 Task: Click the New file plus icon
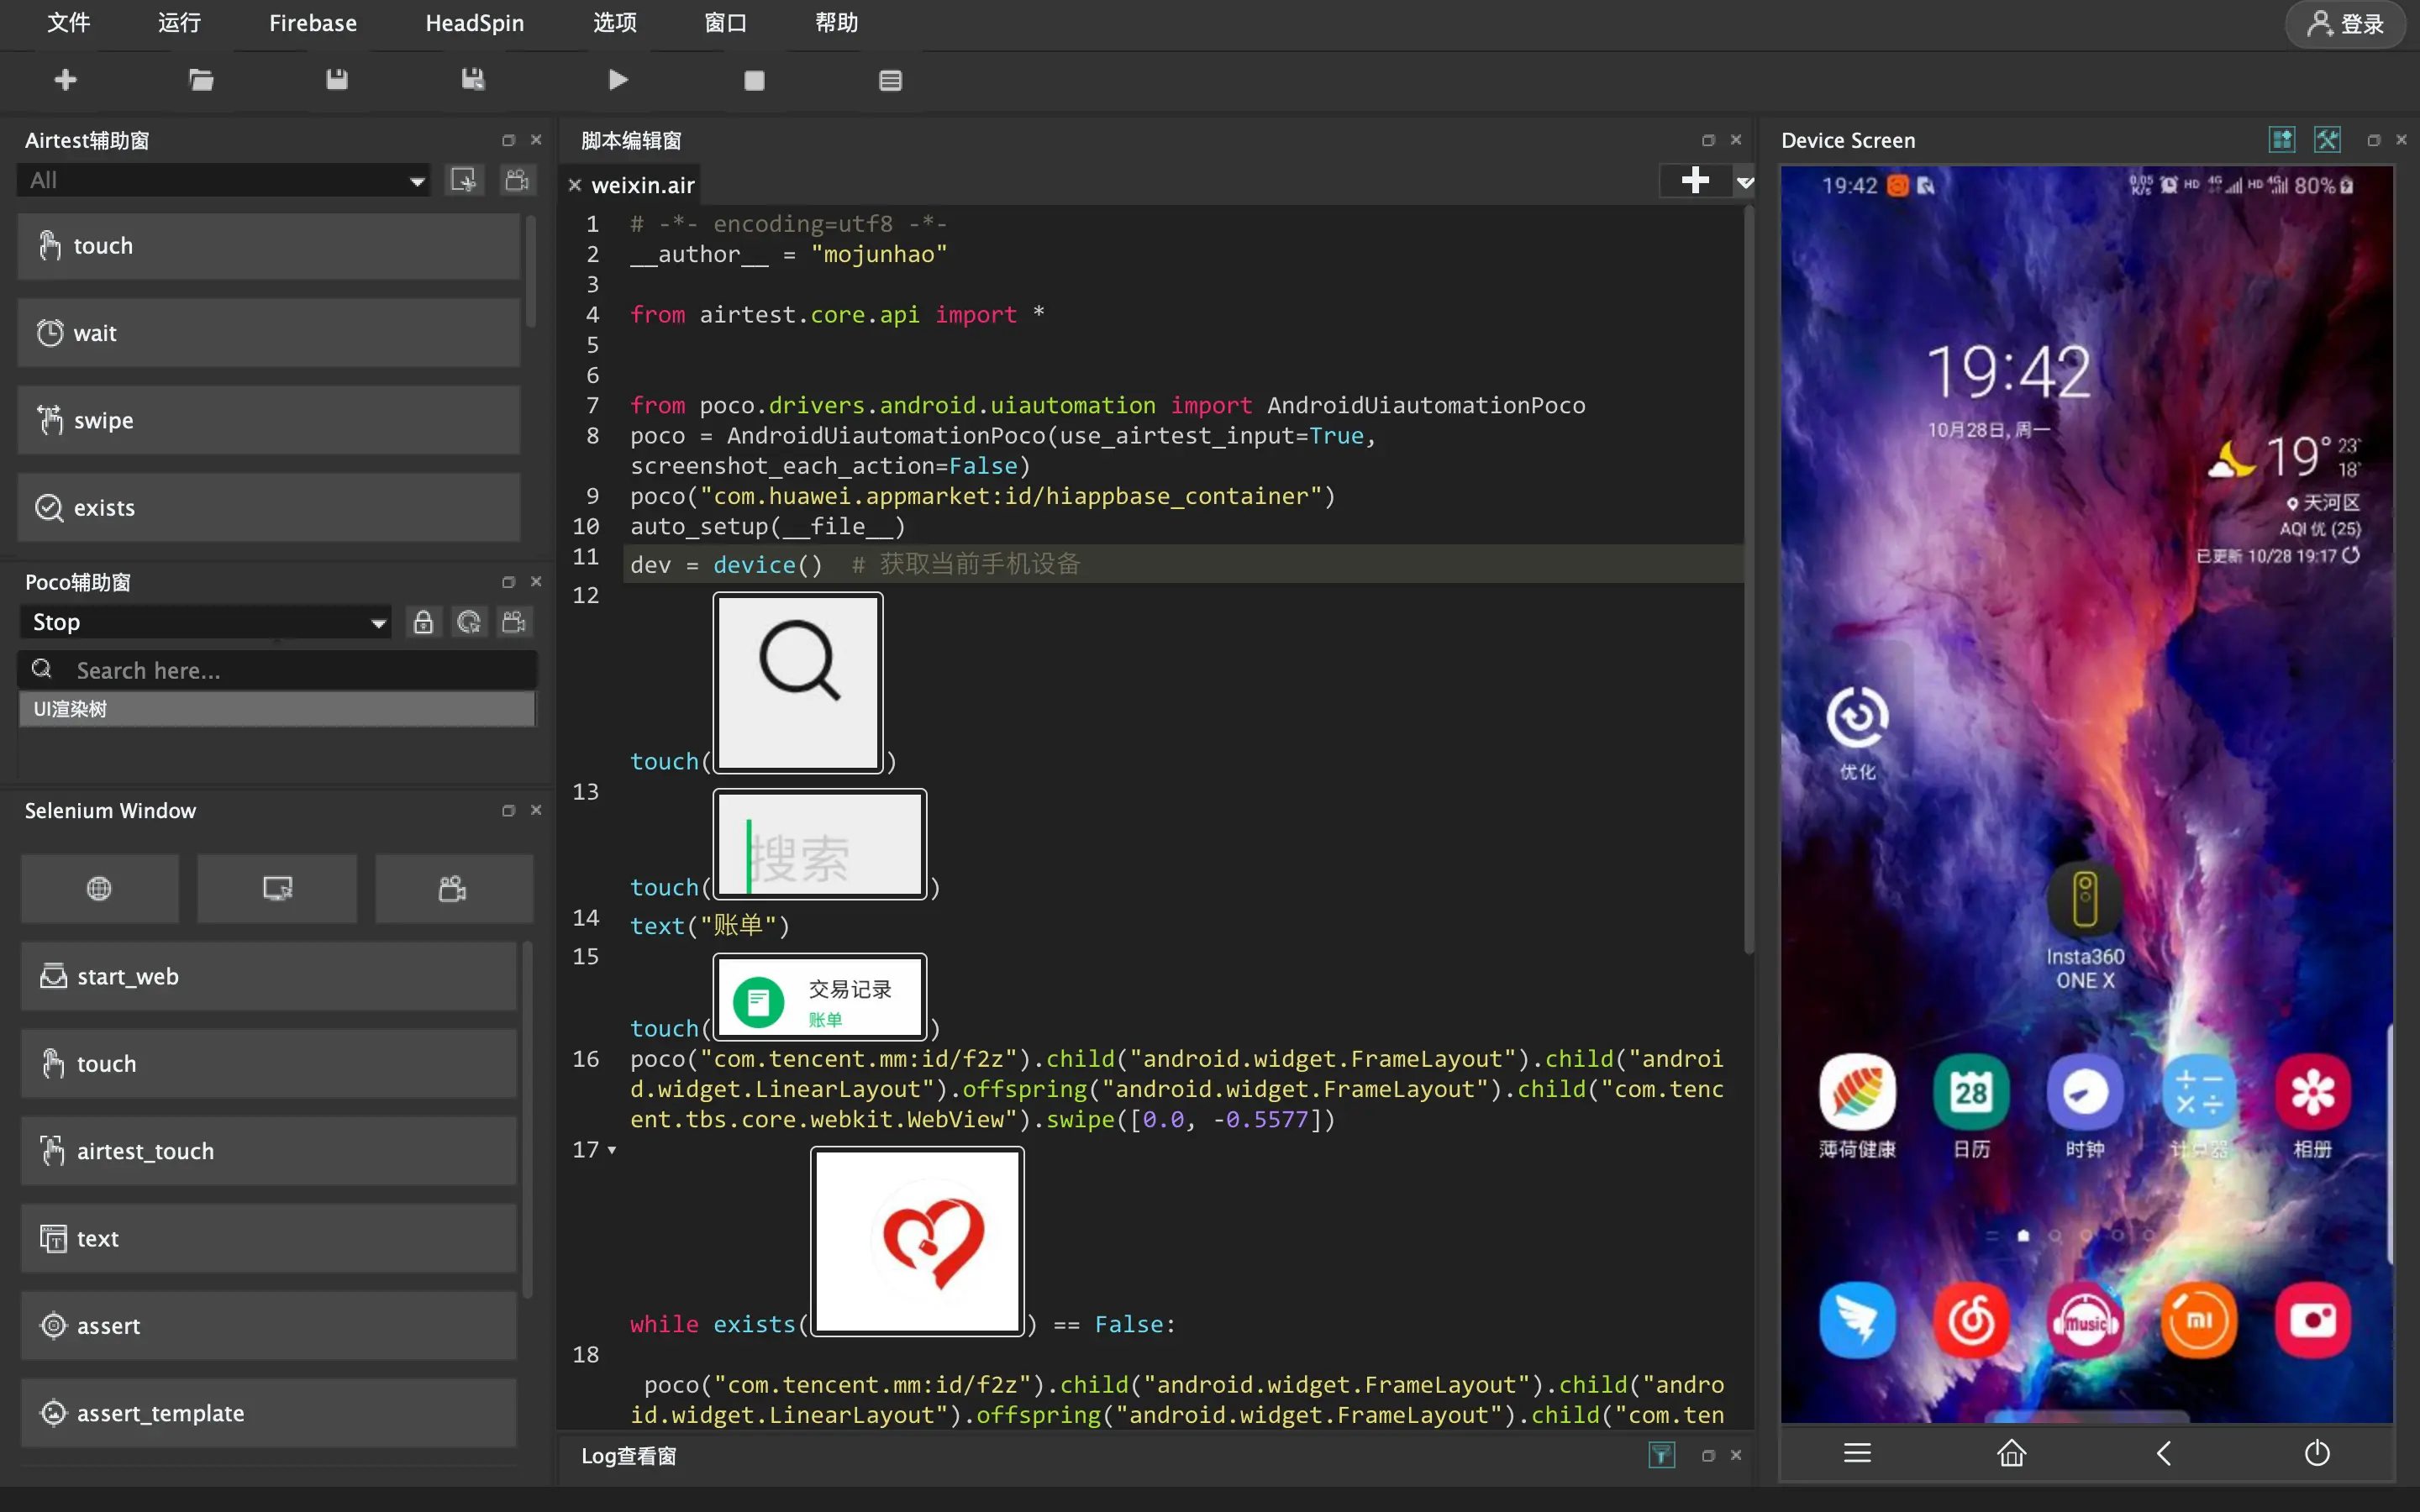pyautogui.click(x=66, y=80)
